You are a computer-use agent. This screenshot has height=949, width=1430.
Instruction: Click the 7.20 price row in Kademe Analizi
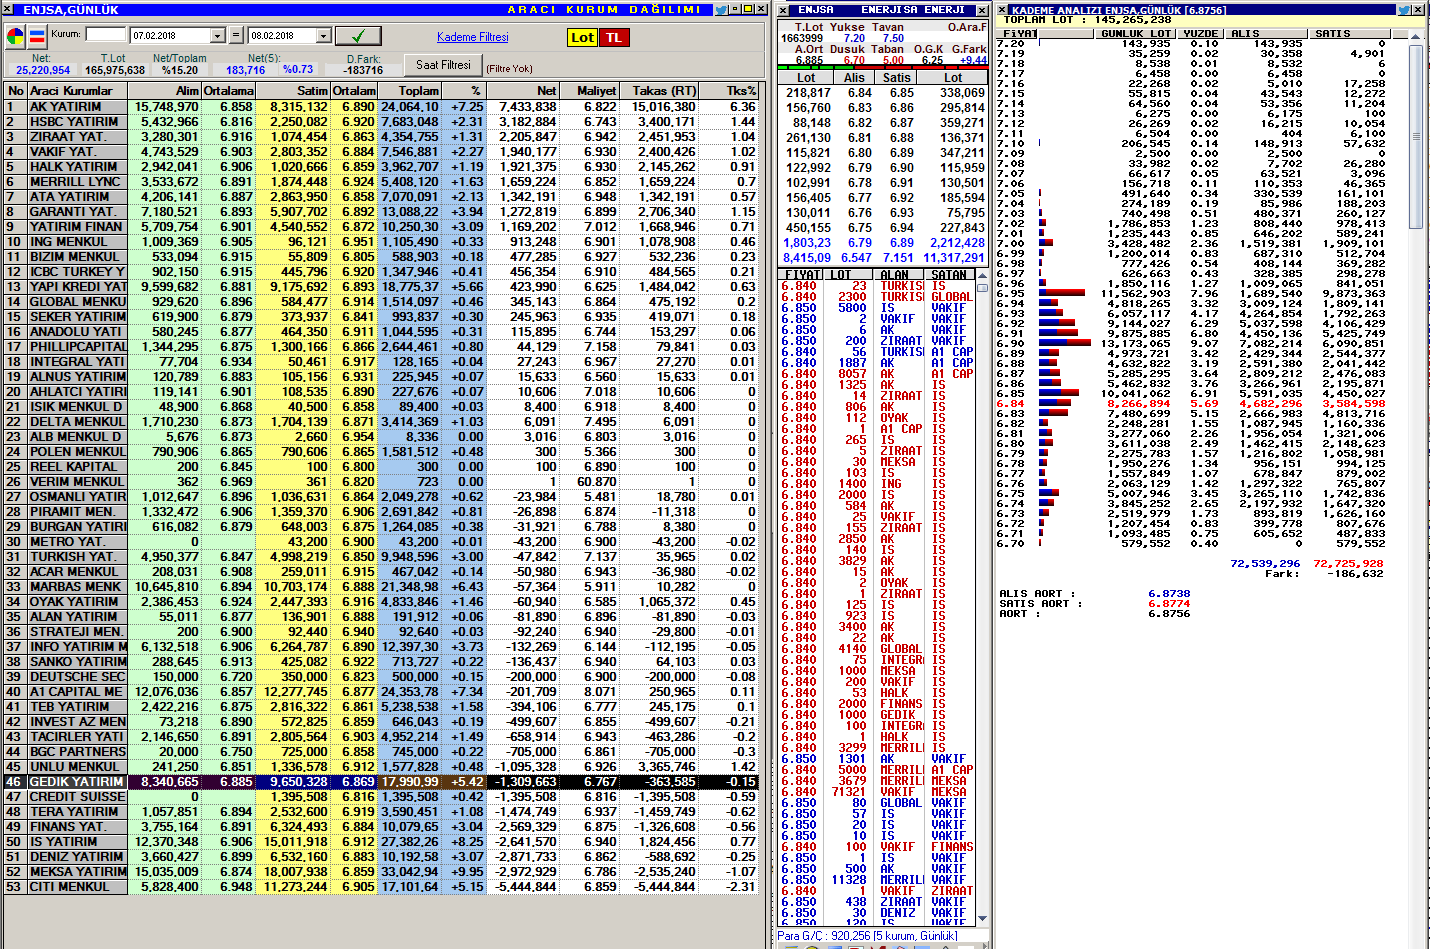(x=1192, y=43)
